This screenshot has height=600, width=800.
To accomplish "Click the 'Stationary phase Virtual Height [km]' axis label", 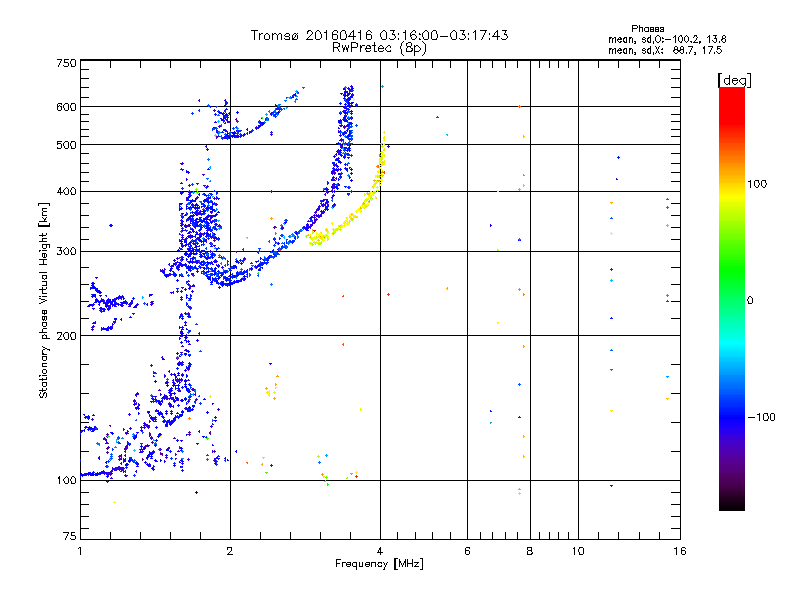I will click(44, 300).
